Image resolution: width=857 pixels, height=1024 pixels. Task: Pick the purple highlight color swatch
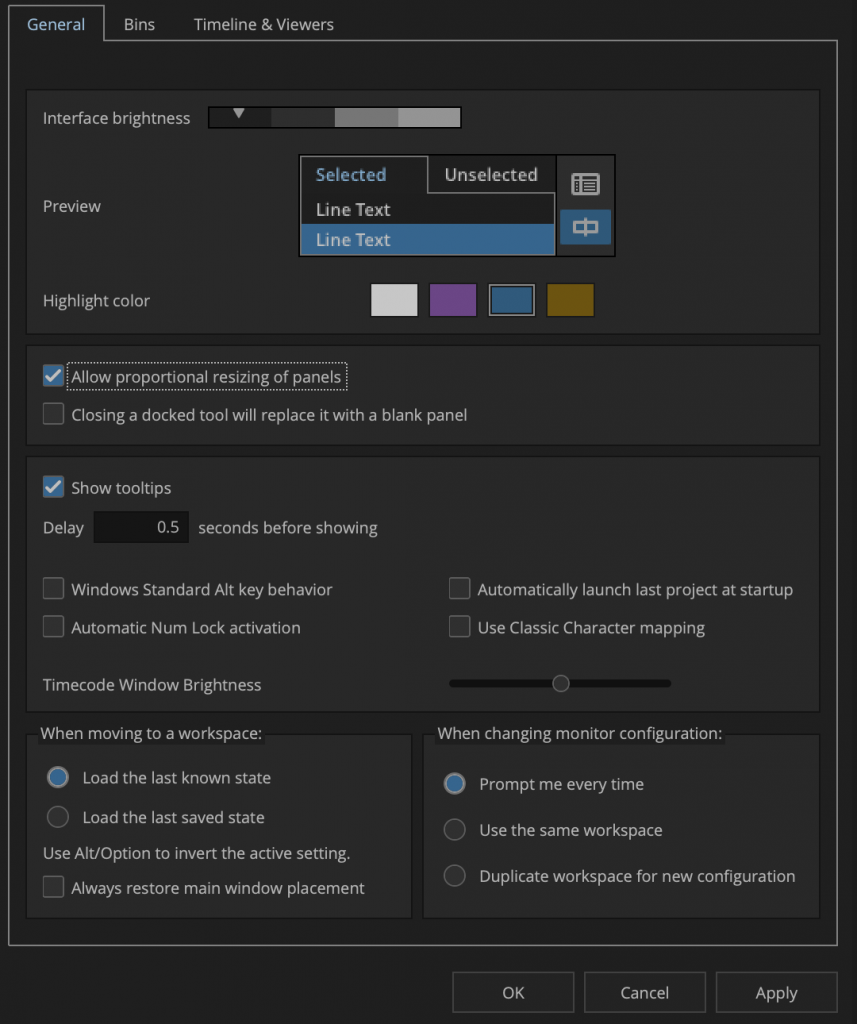coord(453,300)
